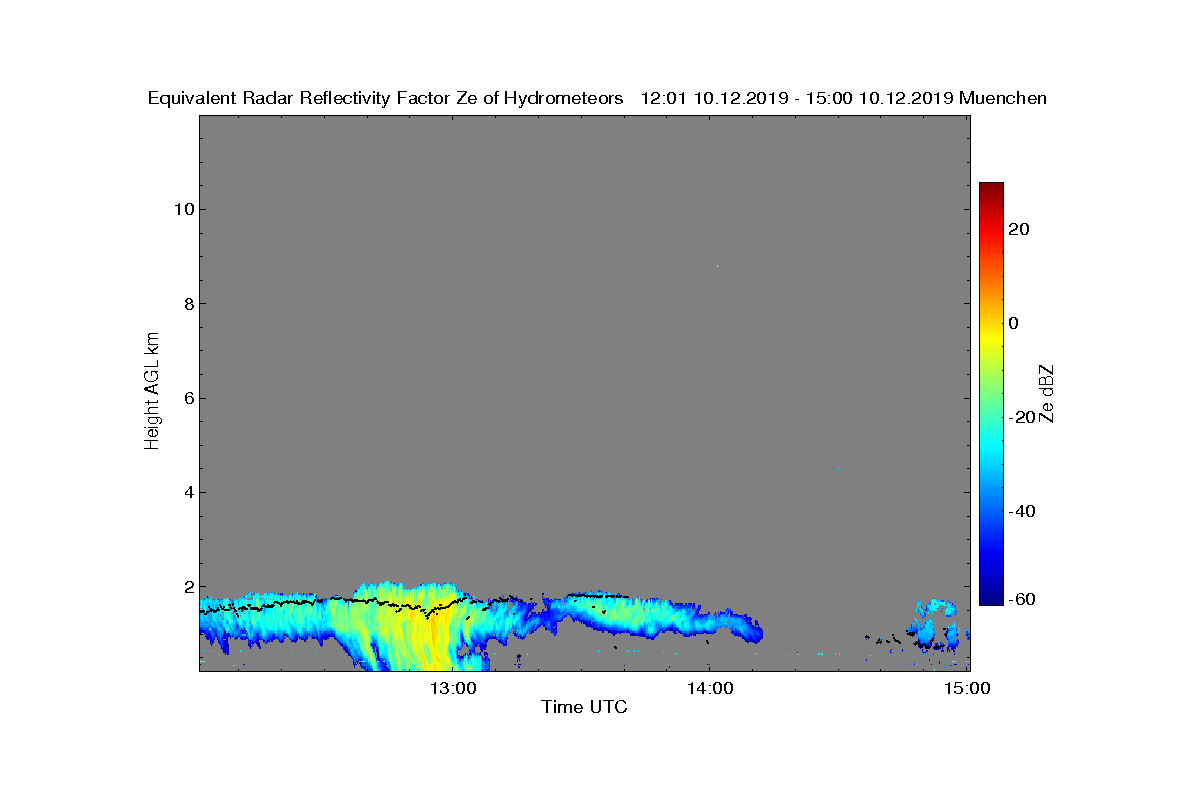Click the dark blue bottom of colorbar
This screenshot has height=800, width=1200.
coord(991,597)
